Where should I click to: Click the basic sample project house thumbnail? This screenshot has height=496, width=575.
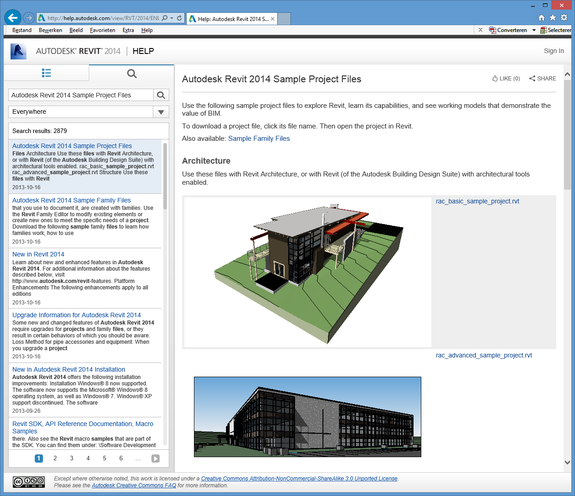[308, 272]
